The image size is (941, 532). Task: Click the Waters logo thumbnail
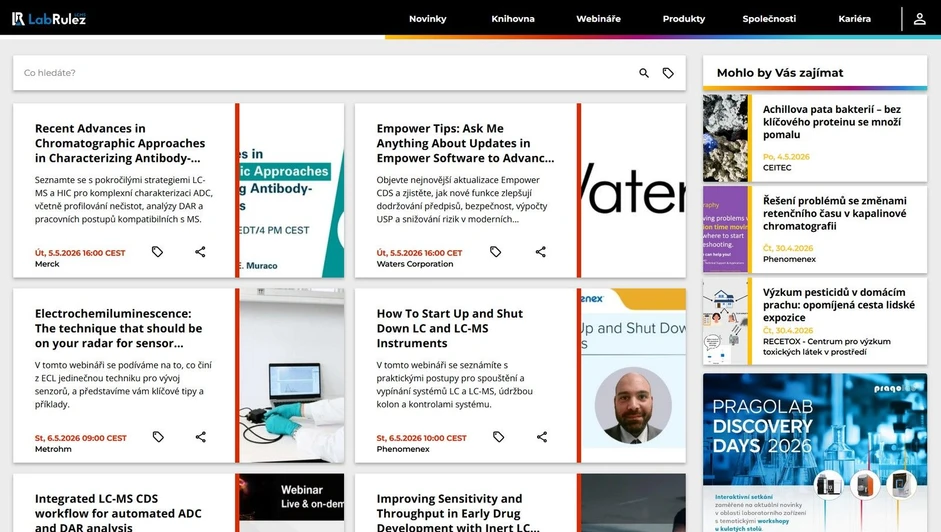click(x=634, y=190)
